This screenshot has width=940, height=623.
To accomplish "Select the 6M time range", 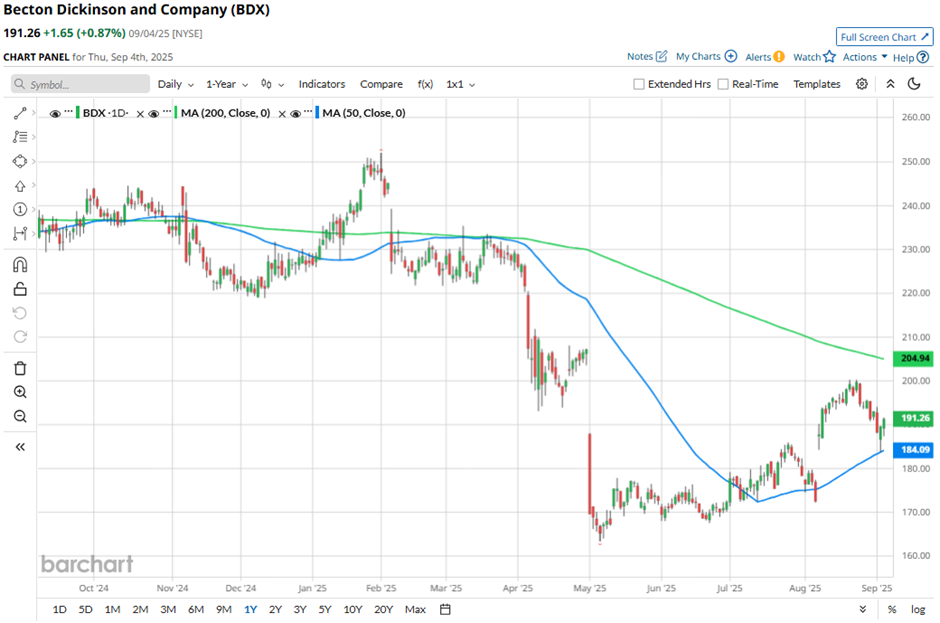I will [196, 609].
